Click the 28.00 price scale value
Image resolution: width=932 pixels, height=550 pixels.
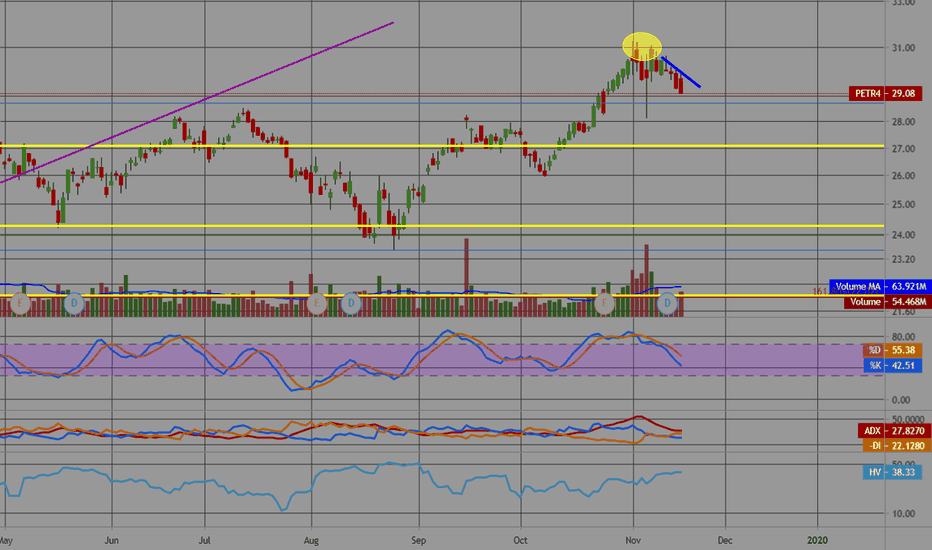pos(903,122)
